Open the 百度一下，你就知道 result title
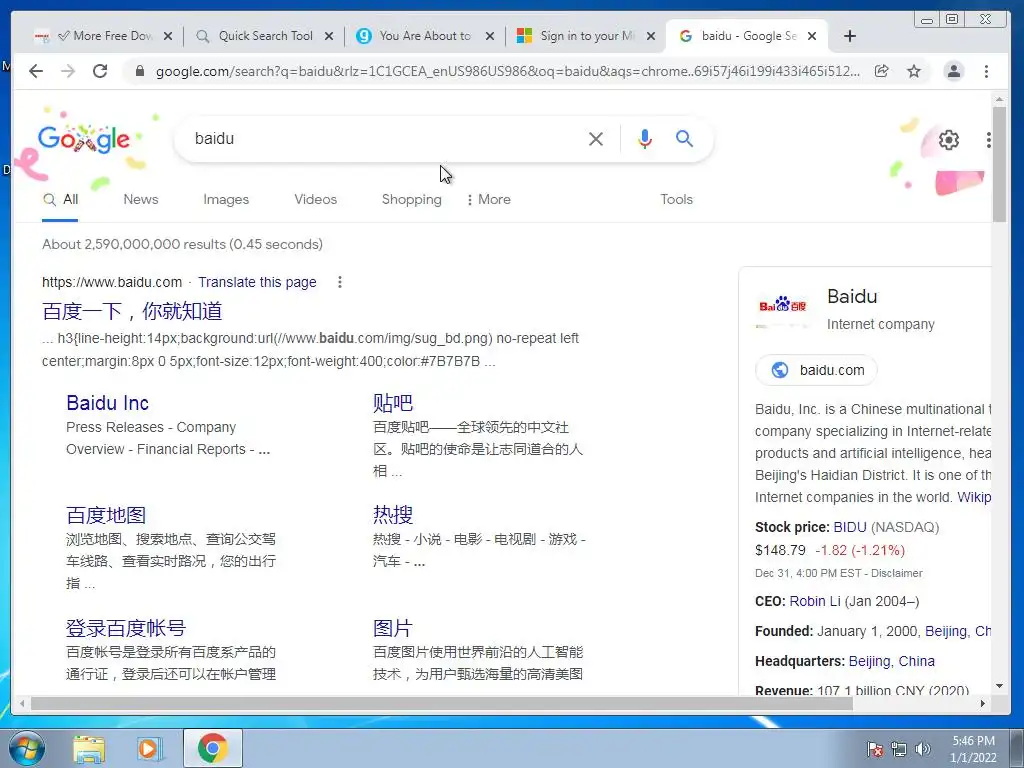This screenshot has height=768, width=1024. 132,311
